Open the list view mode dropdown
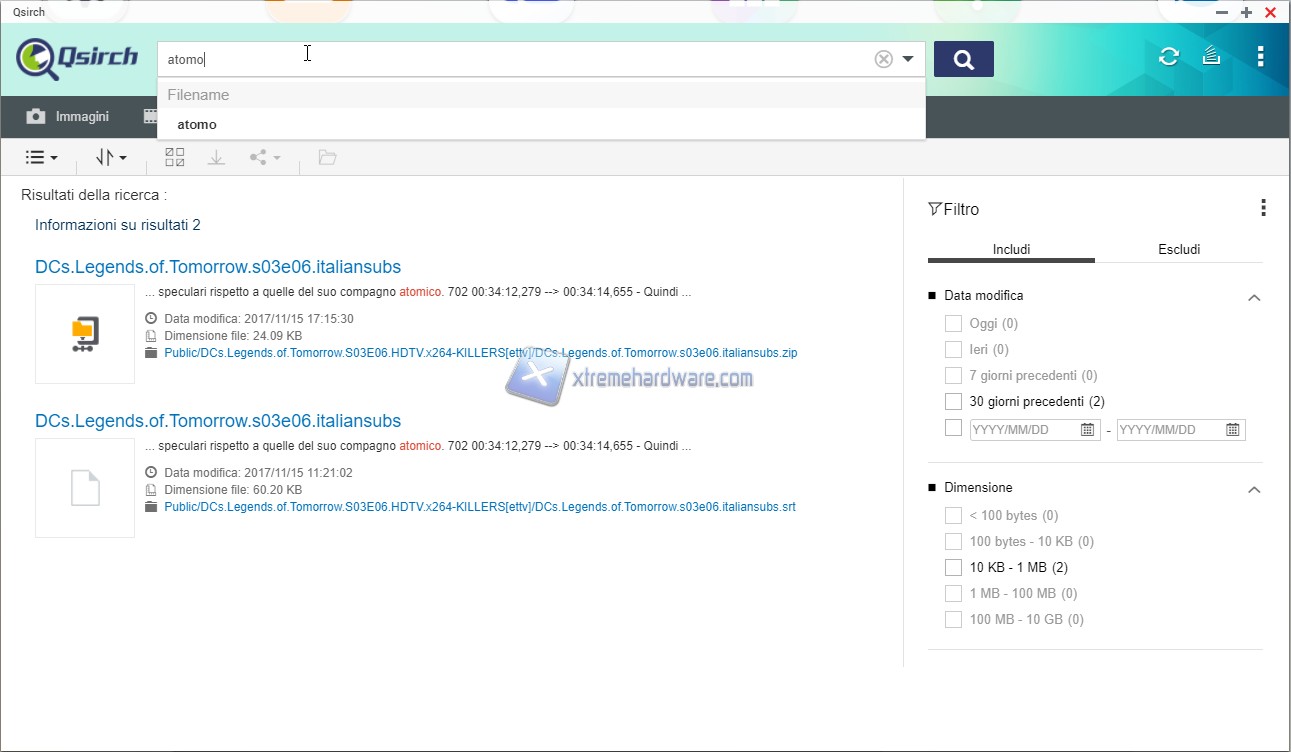Screen dimensions: 1291x752 point(41,157)
